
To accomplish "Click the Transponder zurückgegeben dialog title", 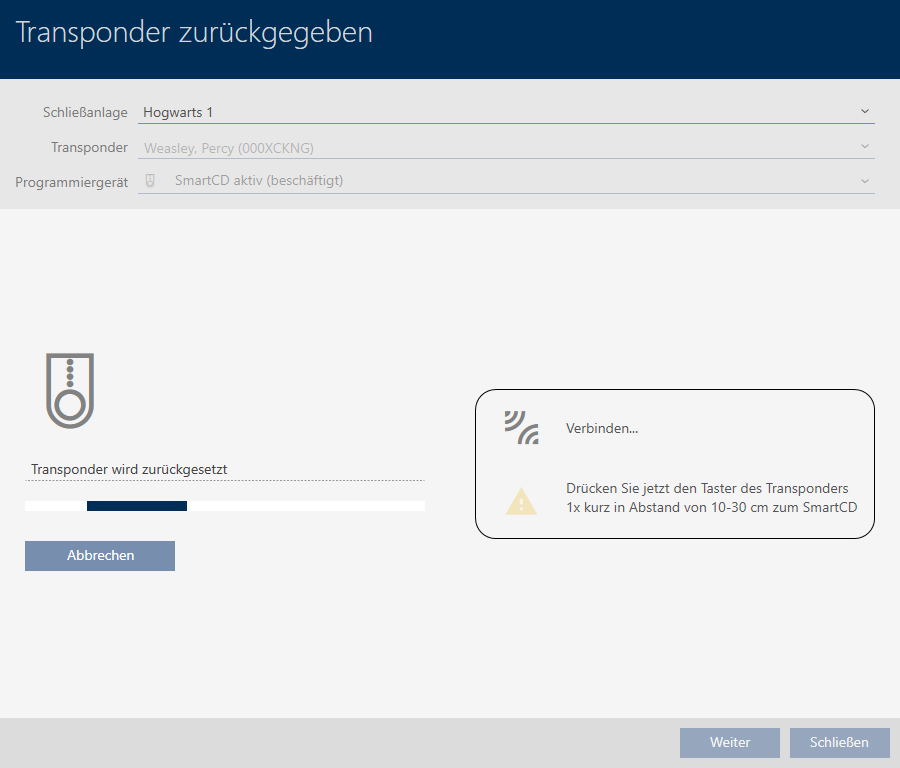I will 195,32.
